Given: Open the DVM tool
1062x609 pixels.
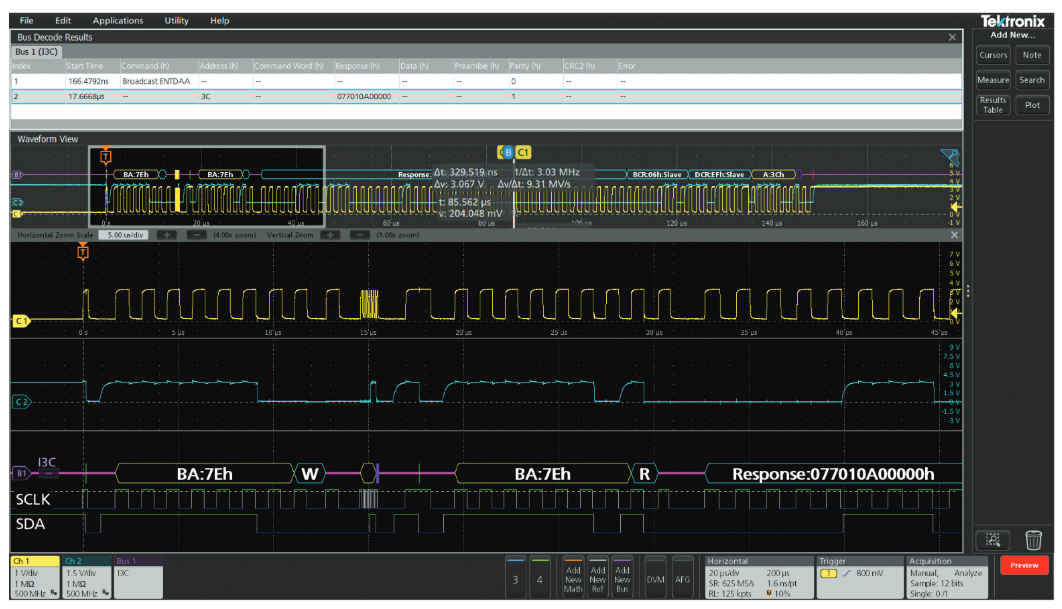Looking at the screenshot, I should (655, 577).
